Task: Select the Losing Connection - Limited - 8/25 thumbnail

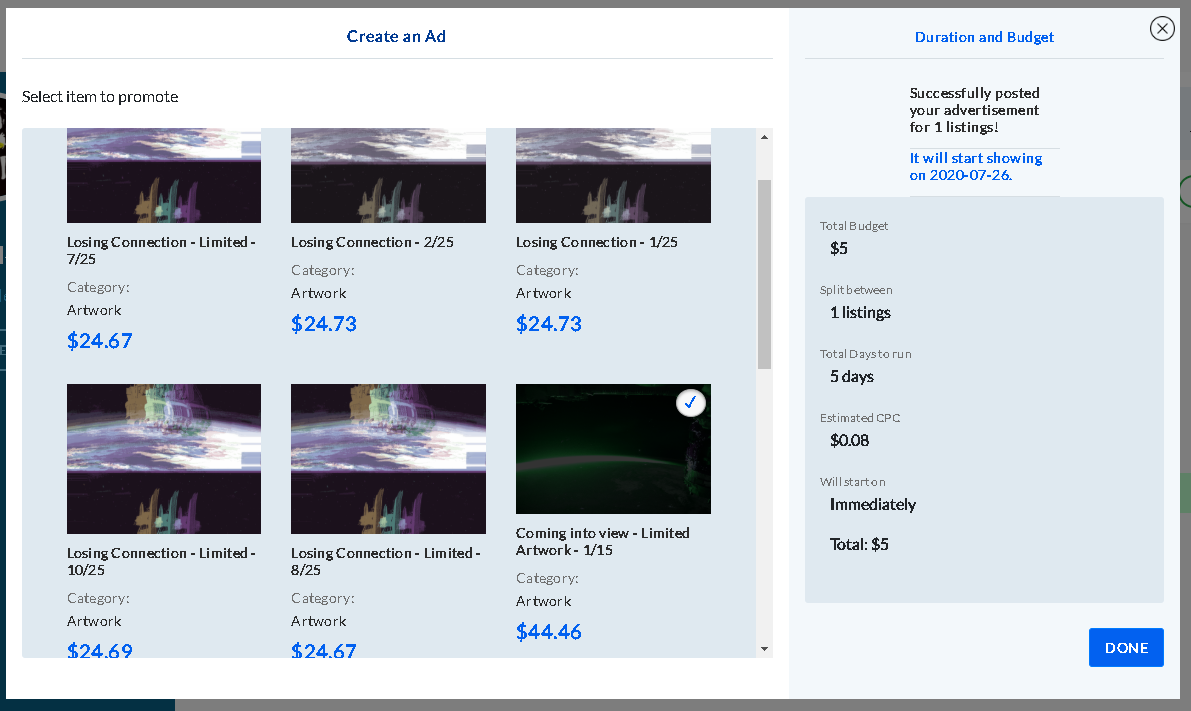Action: (388, 459)
